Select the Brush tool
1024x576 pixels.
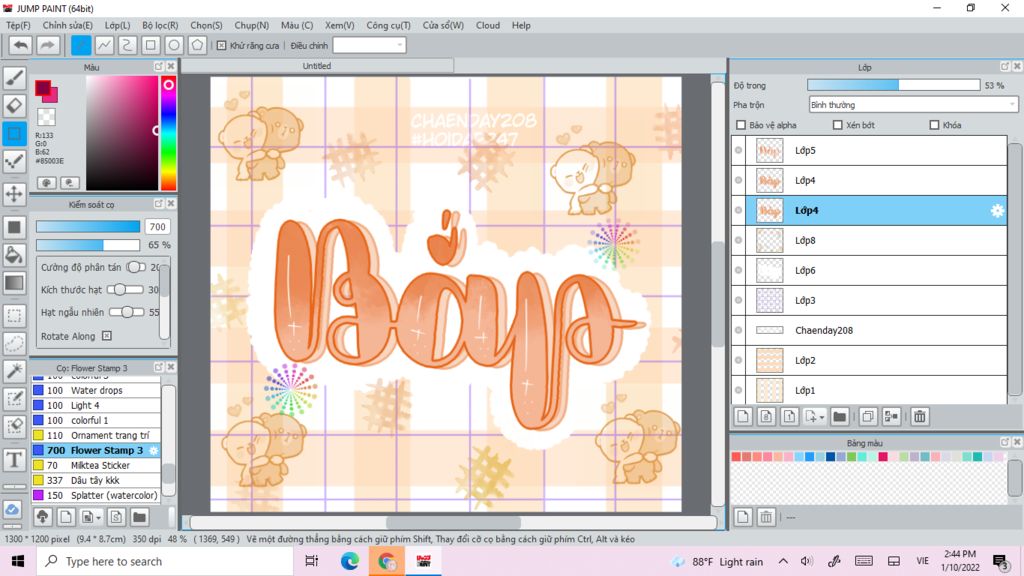coord(14,78)
